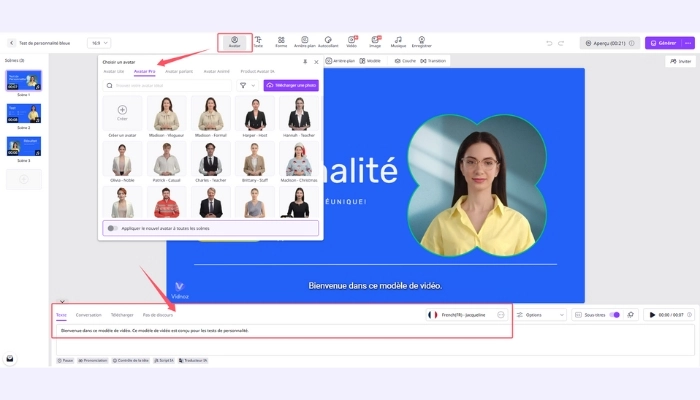Open the Générer more options menu
This screenshot has height=400, width=700.
click(688, 43)
